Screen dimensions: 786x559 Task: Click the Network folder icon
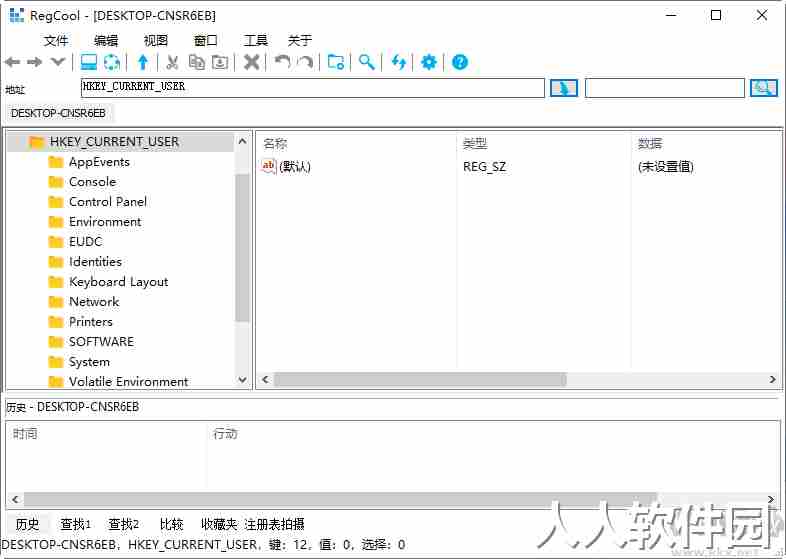56,302
